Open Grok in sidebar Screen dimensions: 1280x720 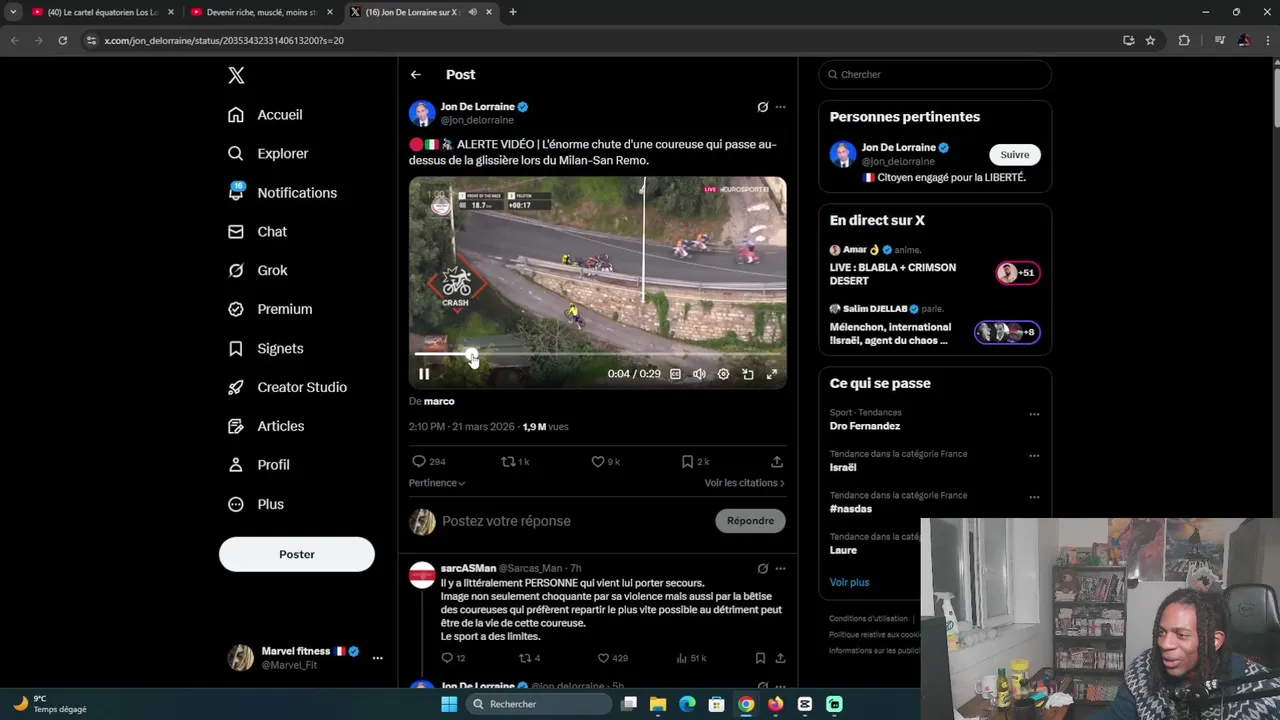258,271
